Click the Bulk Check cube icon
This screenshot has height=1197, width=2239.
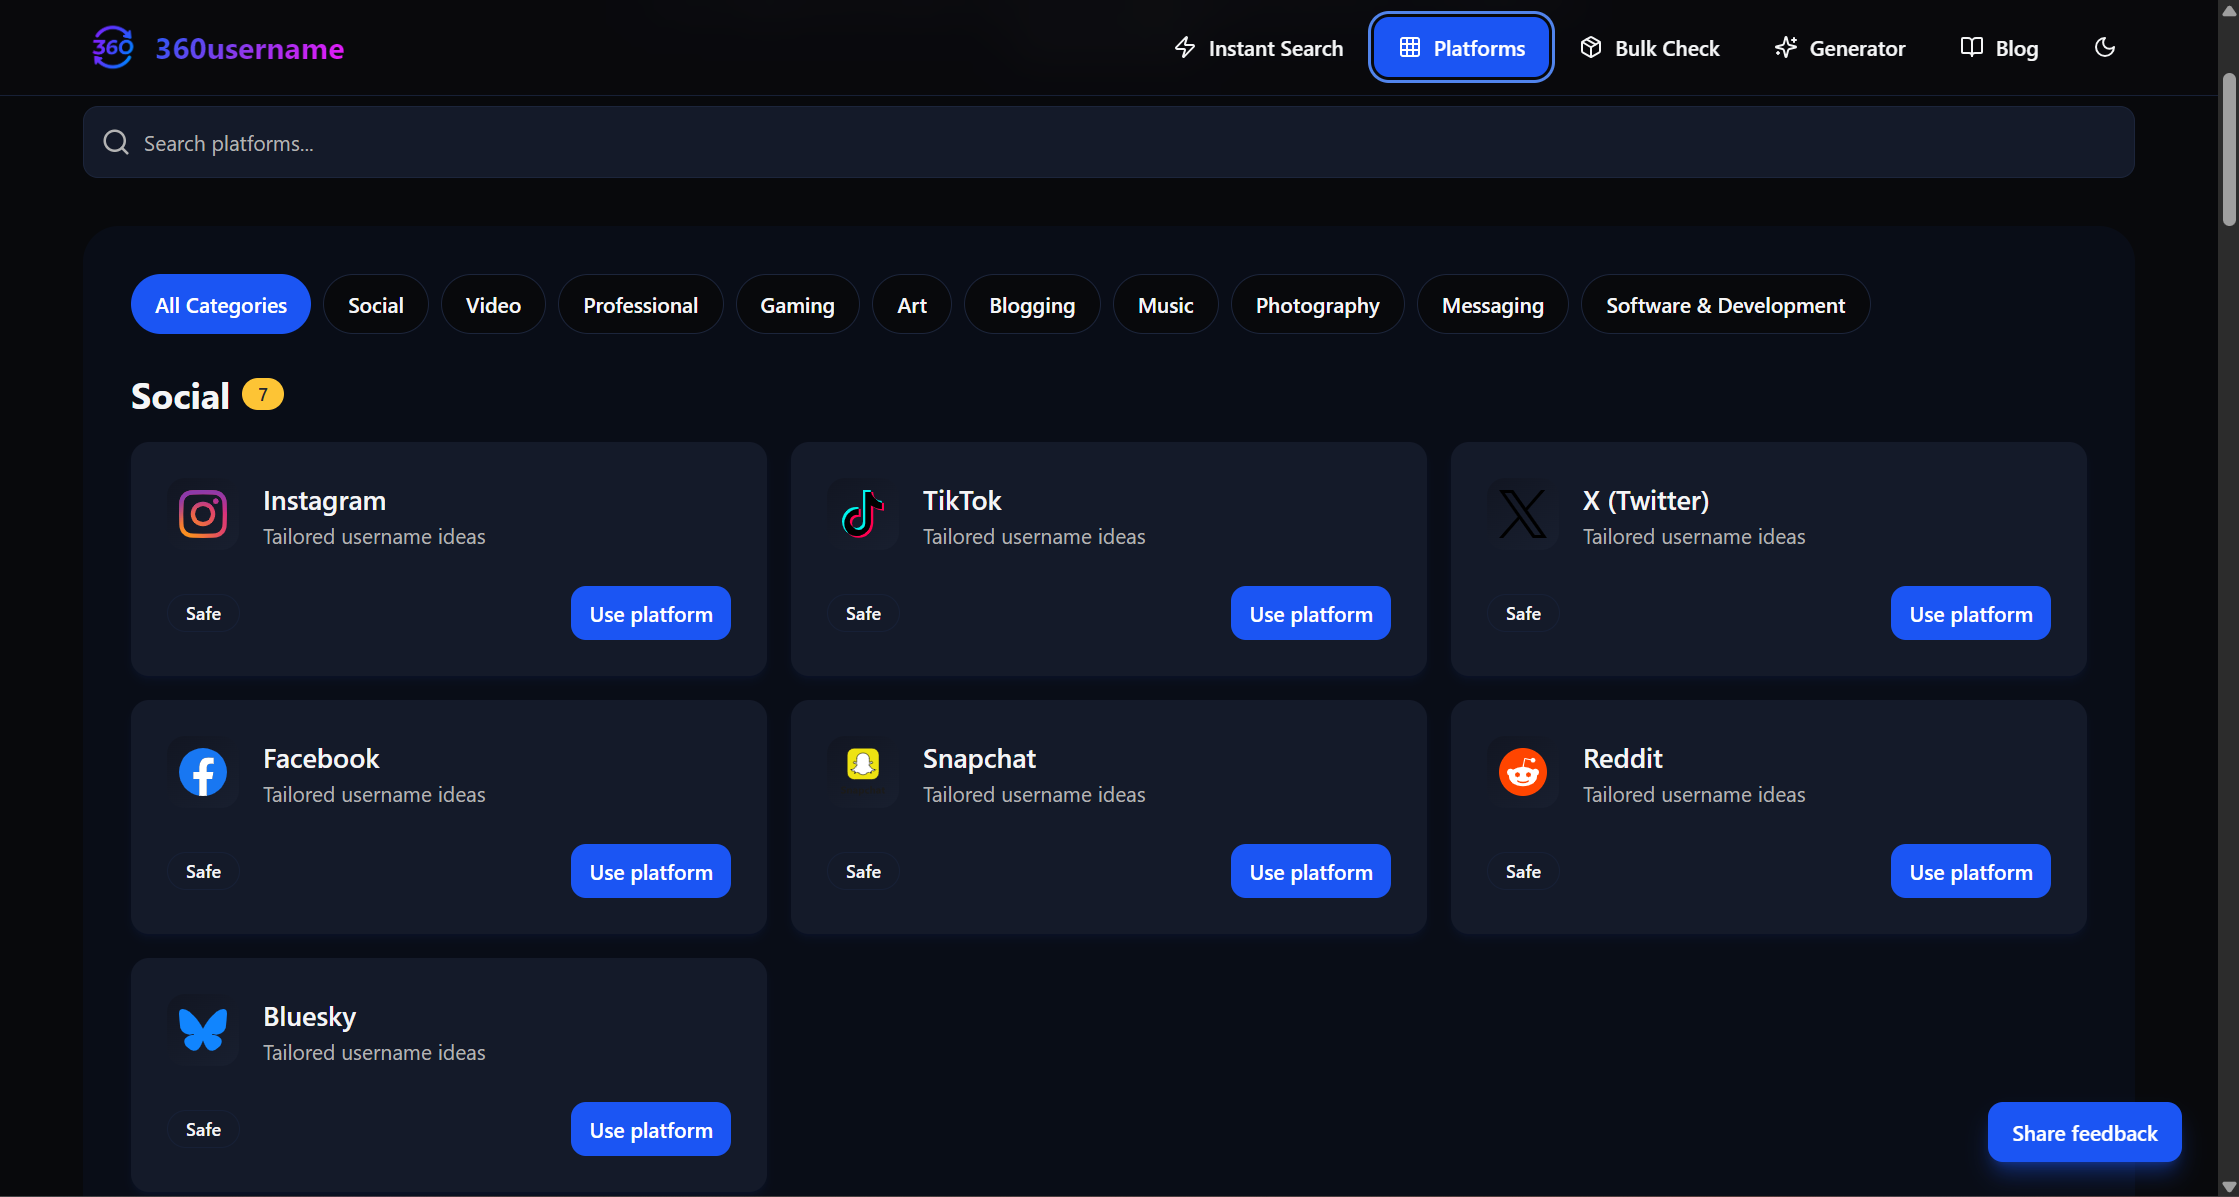tap(1590, 47)
